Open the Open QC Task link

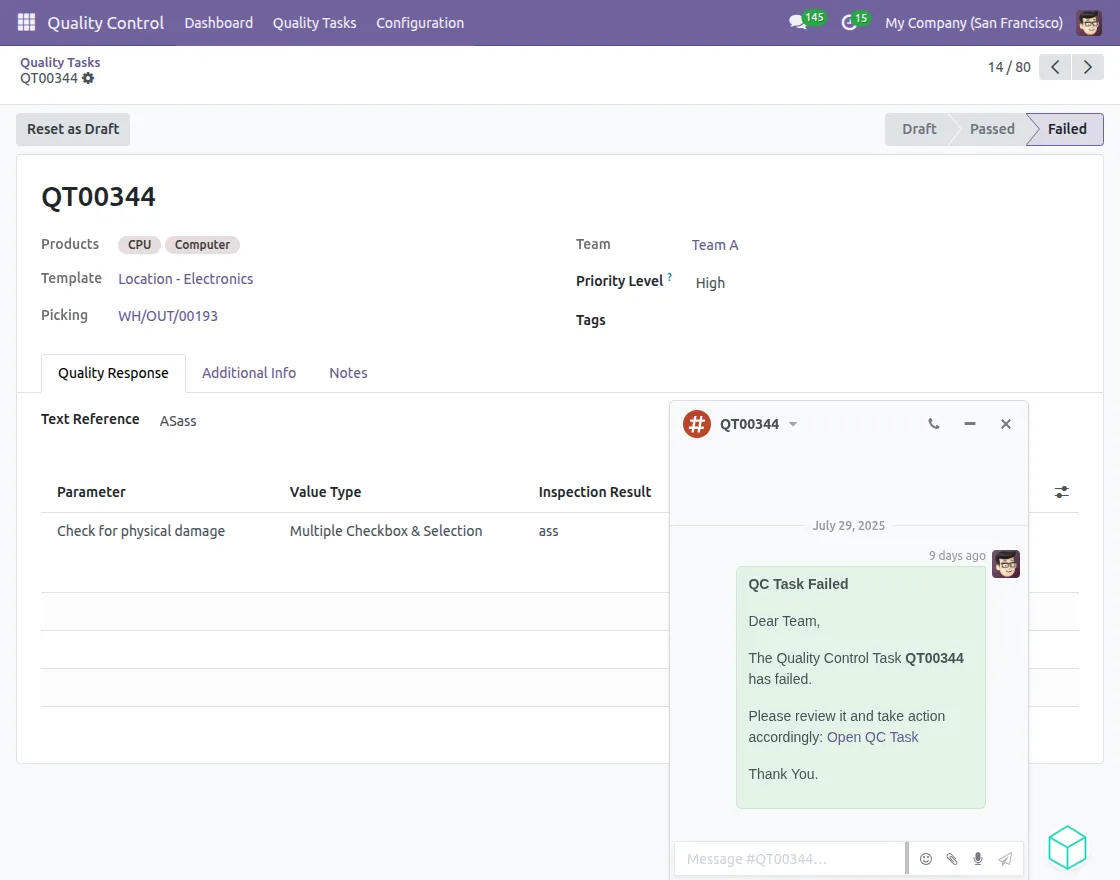click(x=872, y=737)
